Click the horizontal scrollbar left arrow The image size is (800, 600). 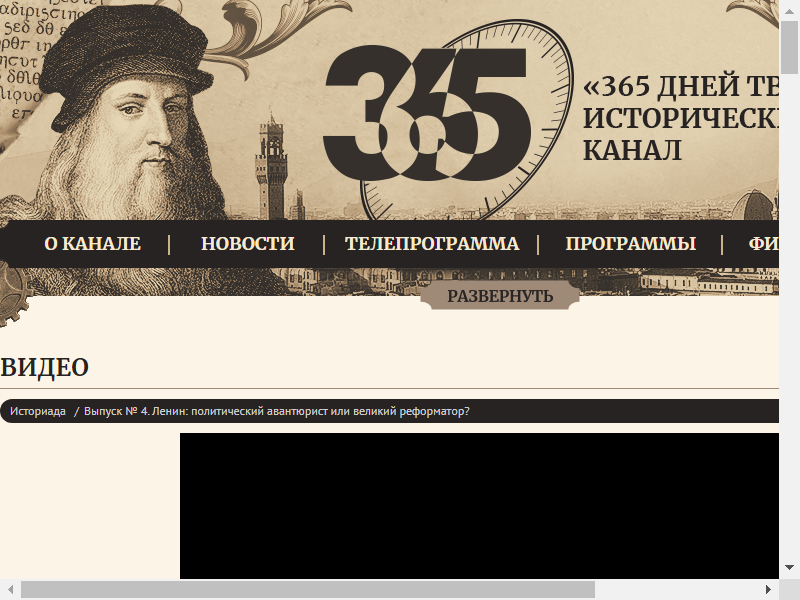click(x=10, y=589)
